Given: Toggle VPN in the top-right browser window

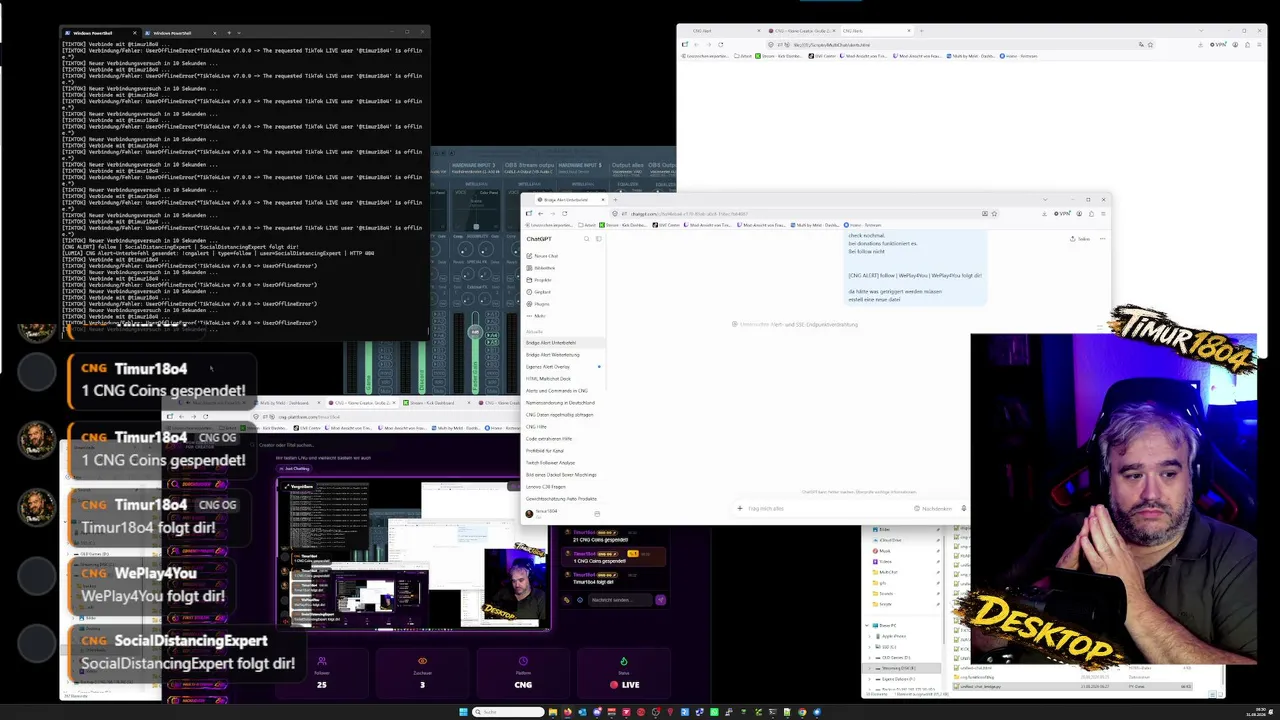Looking at the screenshot, I should tap(1219, 44).
